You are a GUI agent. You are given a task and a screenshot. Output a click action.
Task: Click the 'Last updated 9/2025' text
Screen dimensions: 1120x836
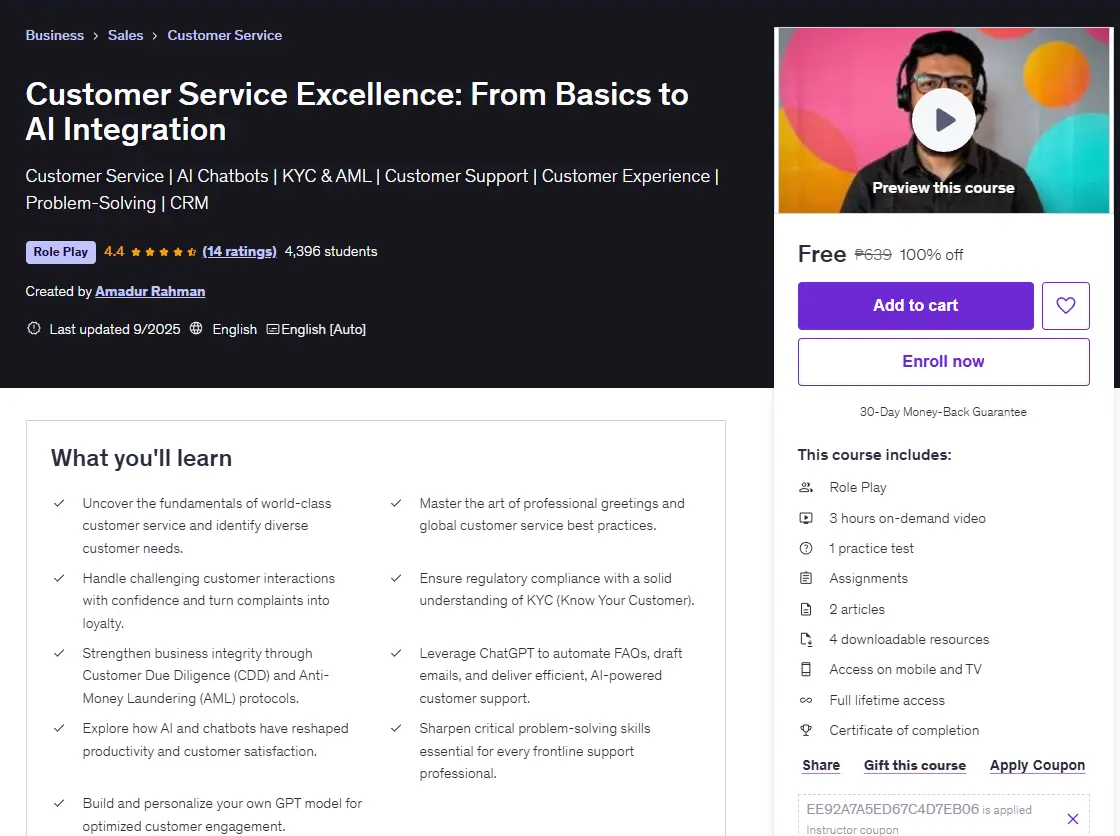tap(114, 329)
